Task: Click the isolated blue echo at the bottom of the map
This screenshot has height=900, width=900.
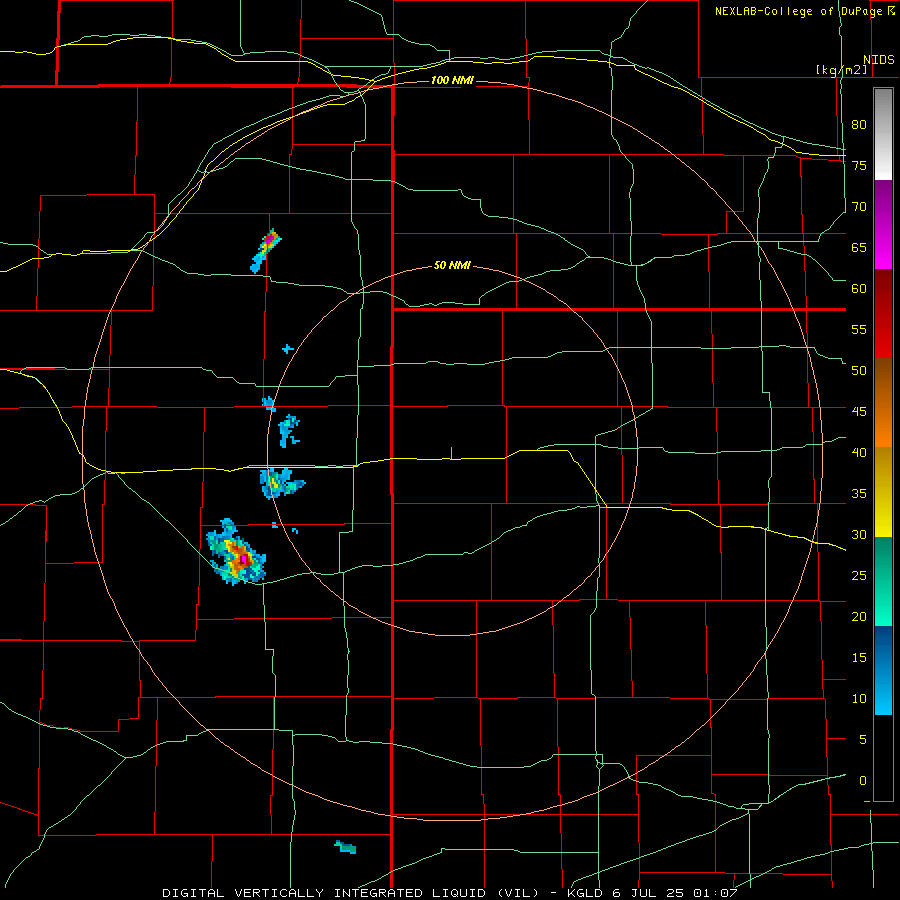Action: click(346, 847)
